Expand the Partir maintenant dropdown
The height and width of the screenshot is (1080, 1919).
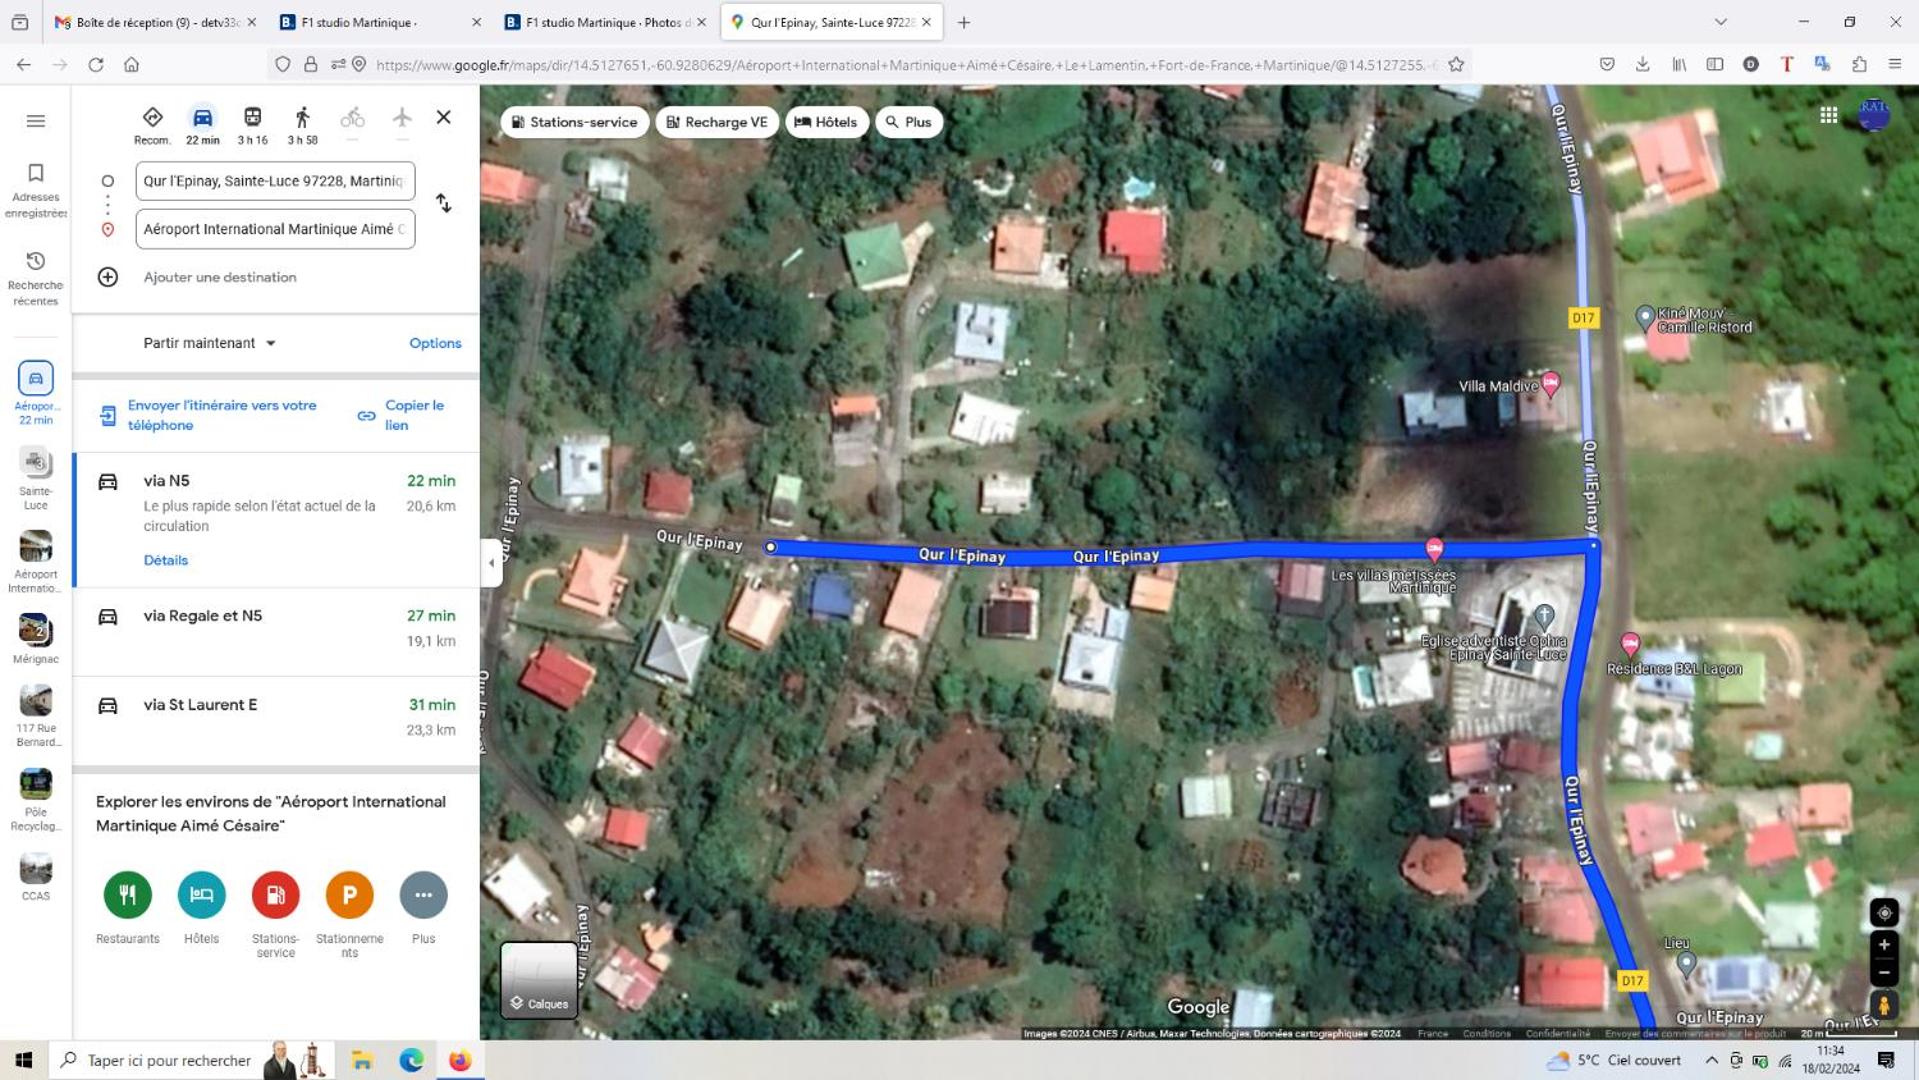pos(209,343)
